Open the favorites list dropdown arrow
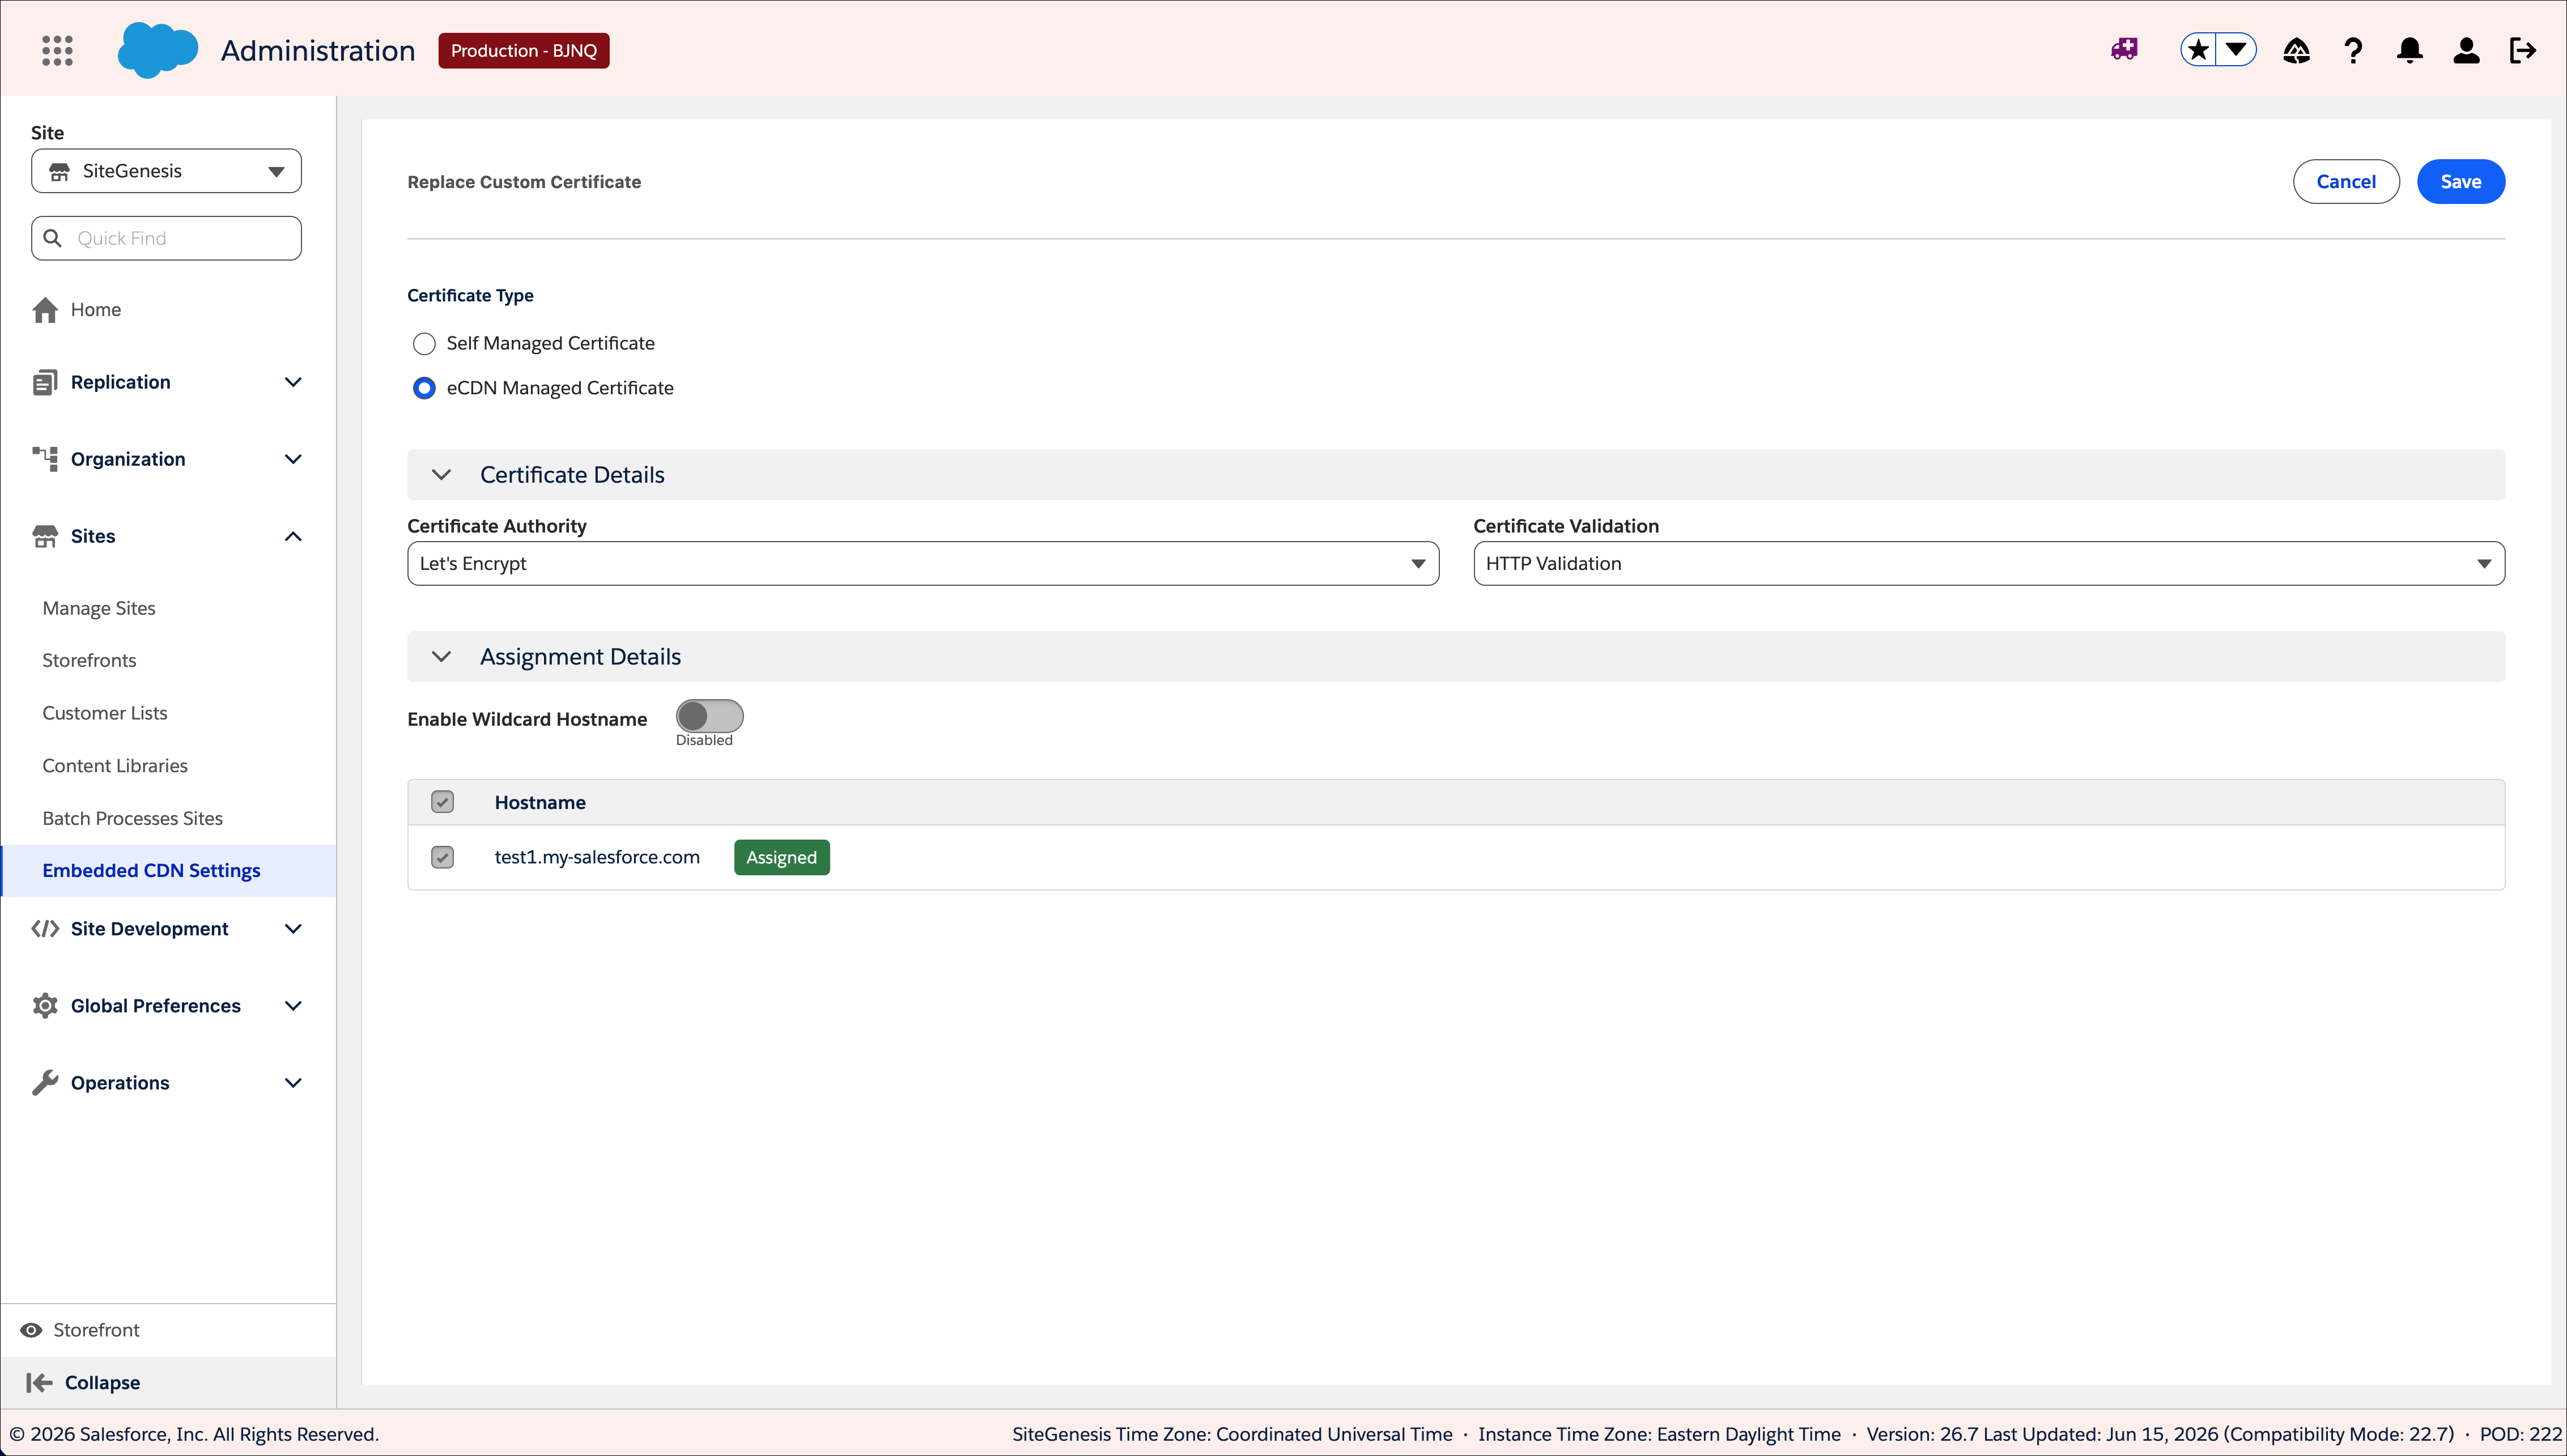Screen dimensions: 2567x1456 click(2237, 50)
